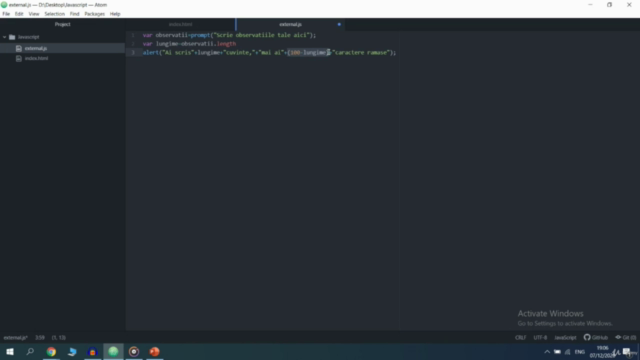This screenshot has height=360, width=640.
Task: Open Google Chrome from the taskbar
Action: [x=51, y=351]
